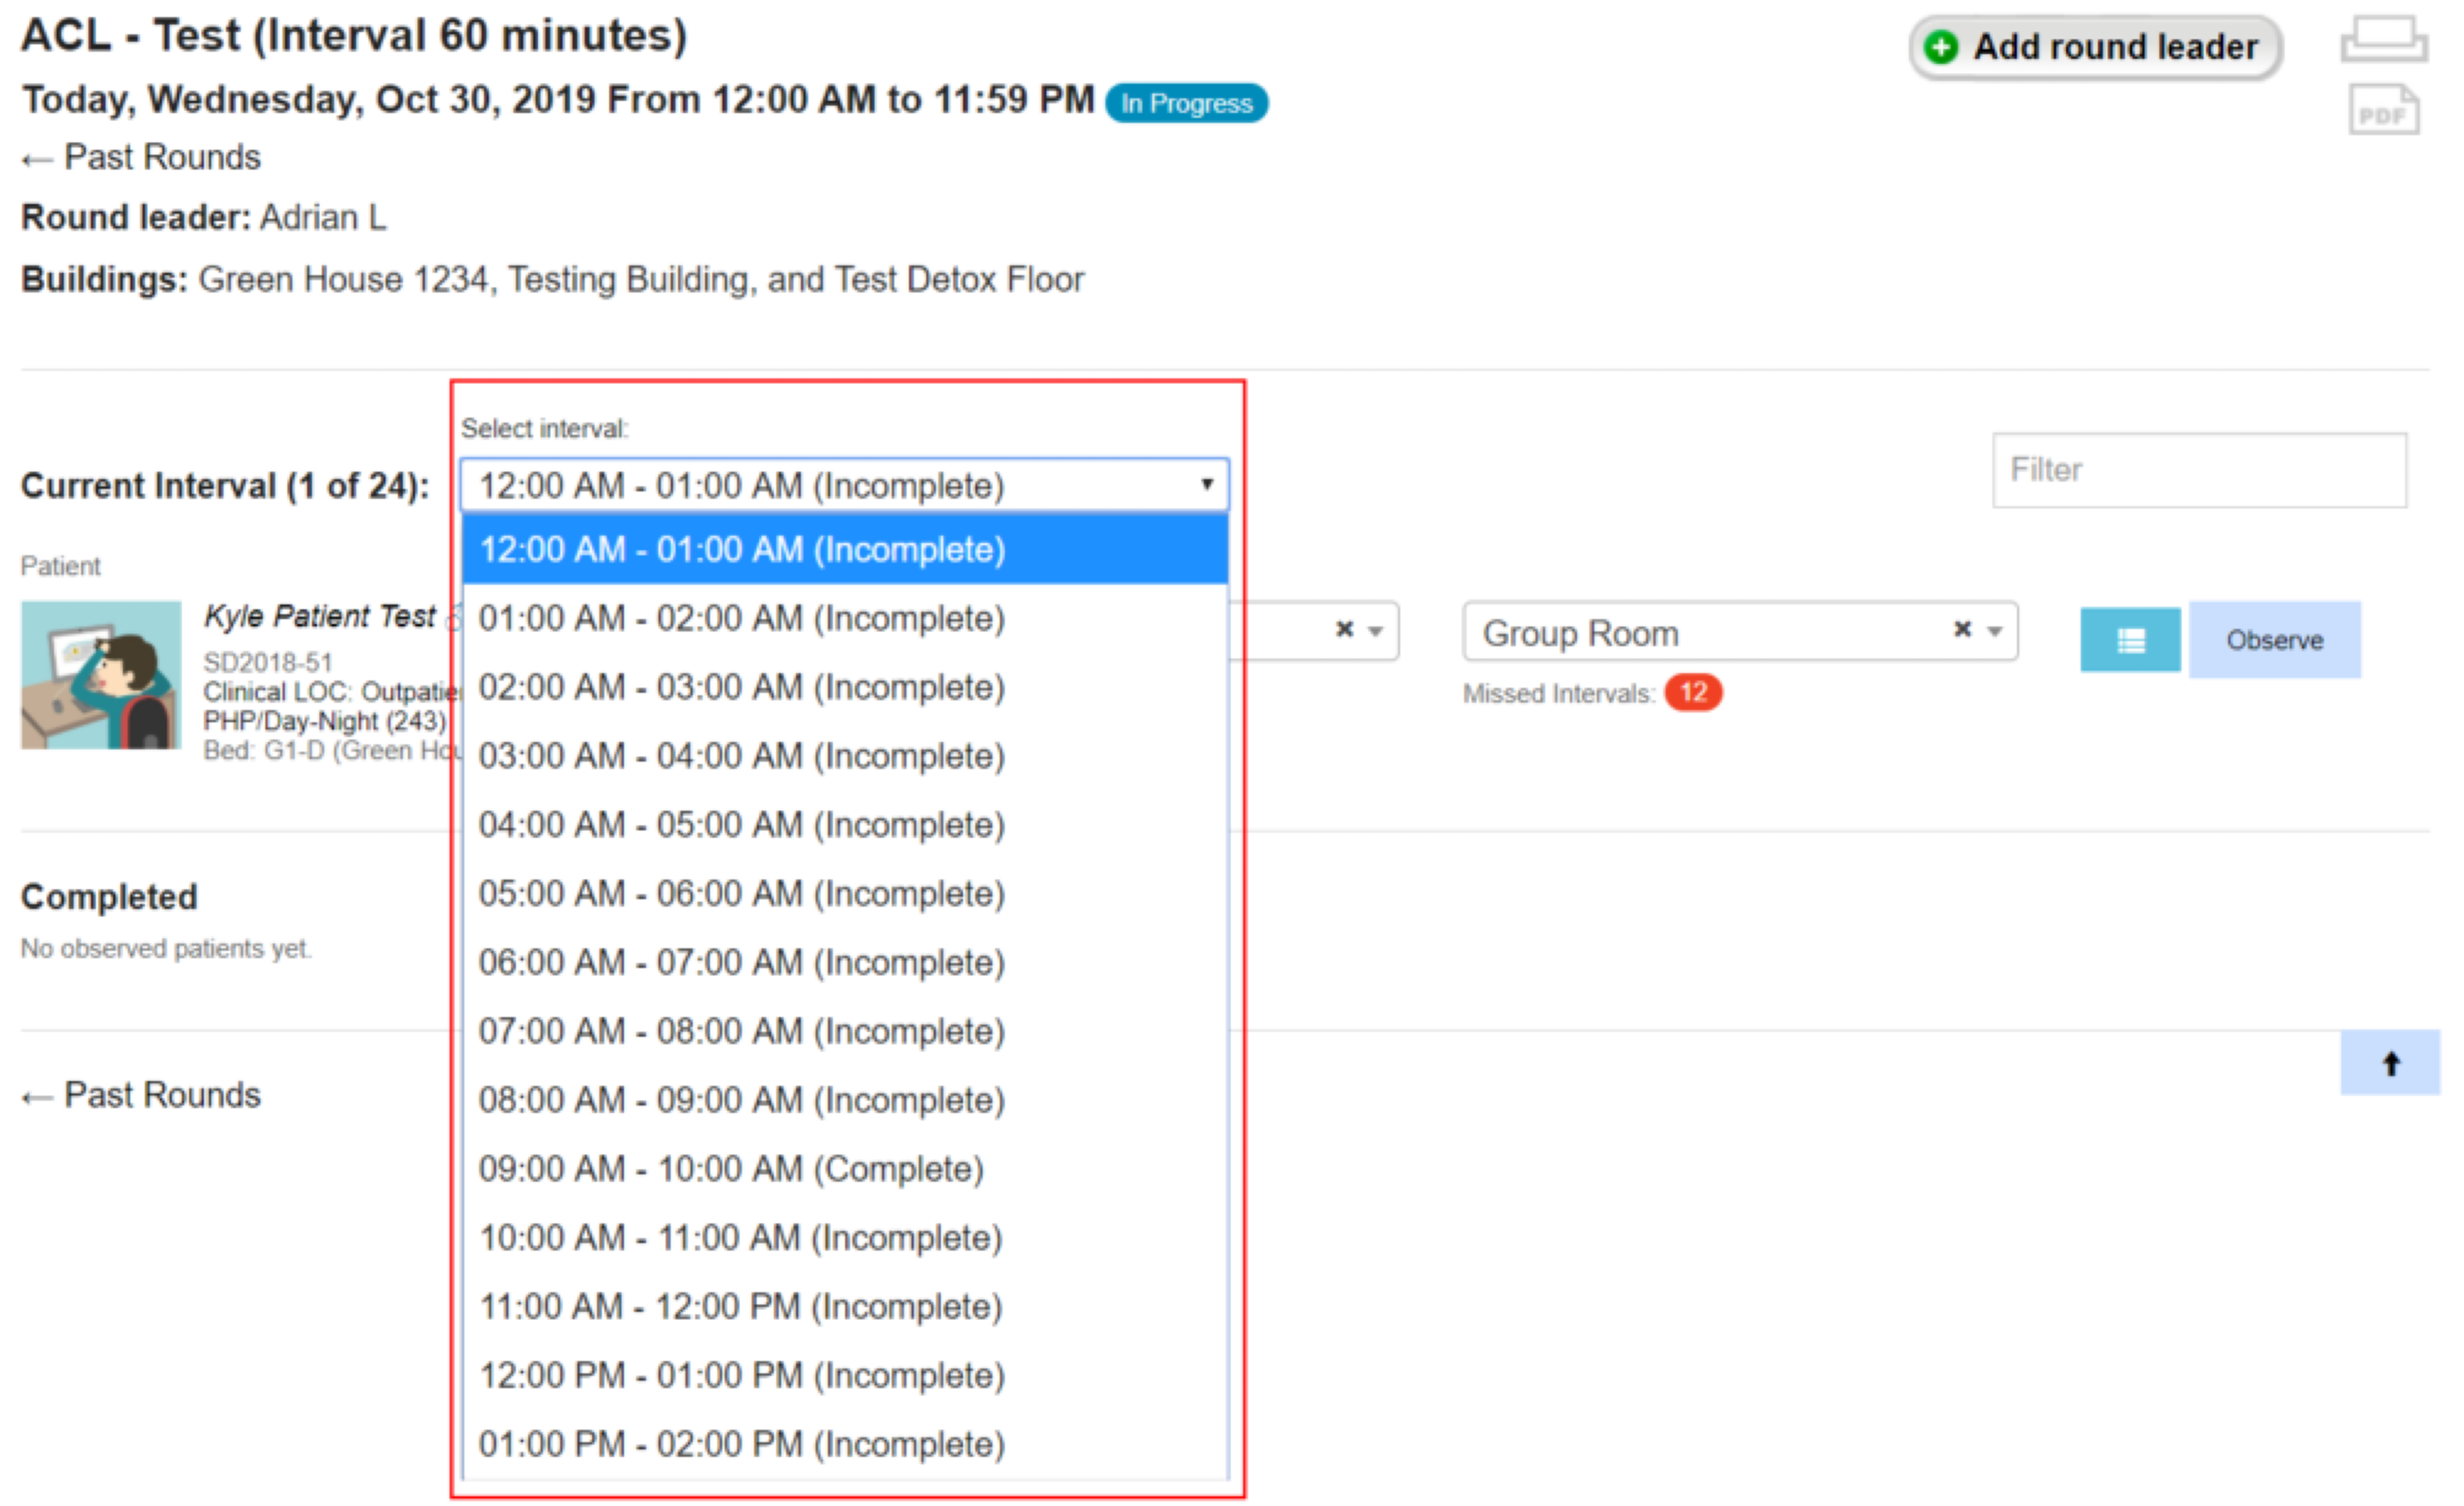Image resolution: width=2464 pixels, height=1506 pixels.
Task: Collapse the Select interval dropdown
Action: tap(1207, 485)
